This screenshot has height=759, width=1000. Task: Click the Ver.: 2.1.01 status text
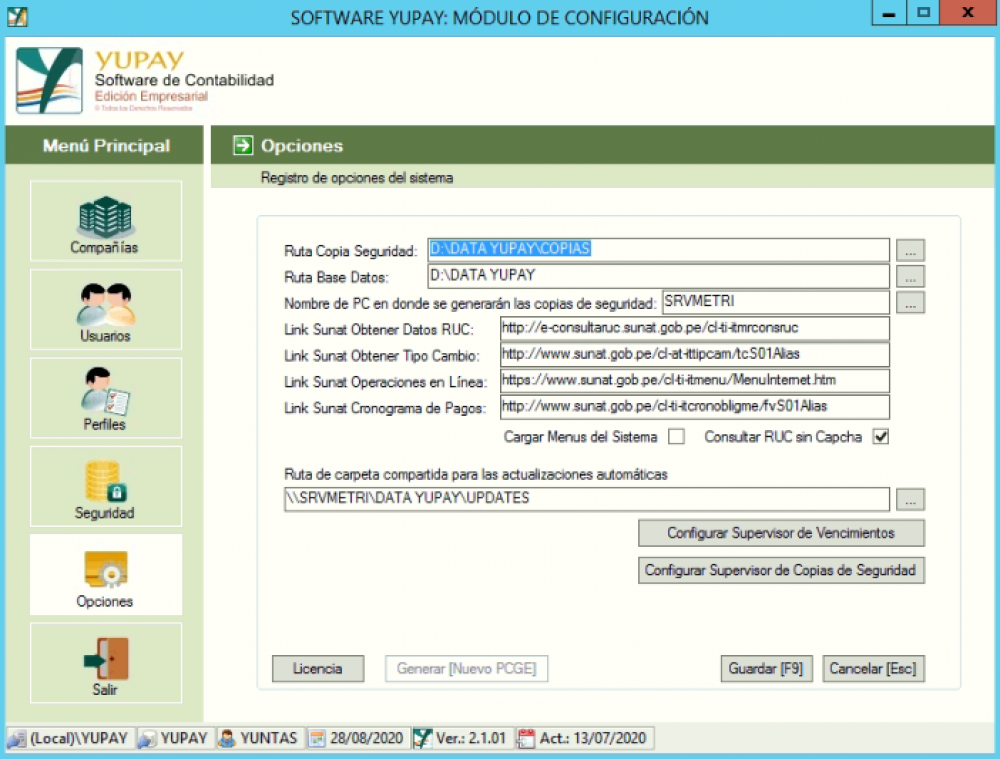pos(471,739)
